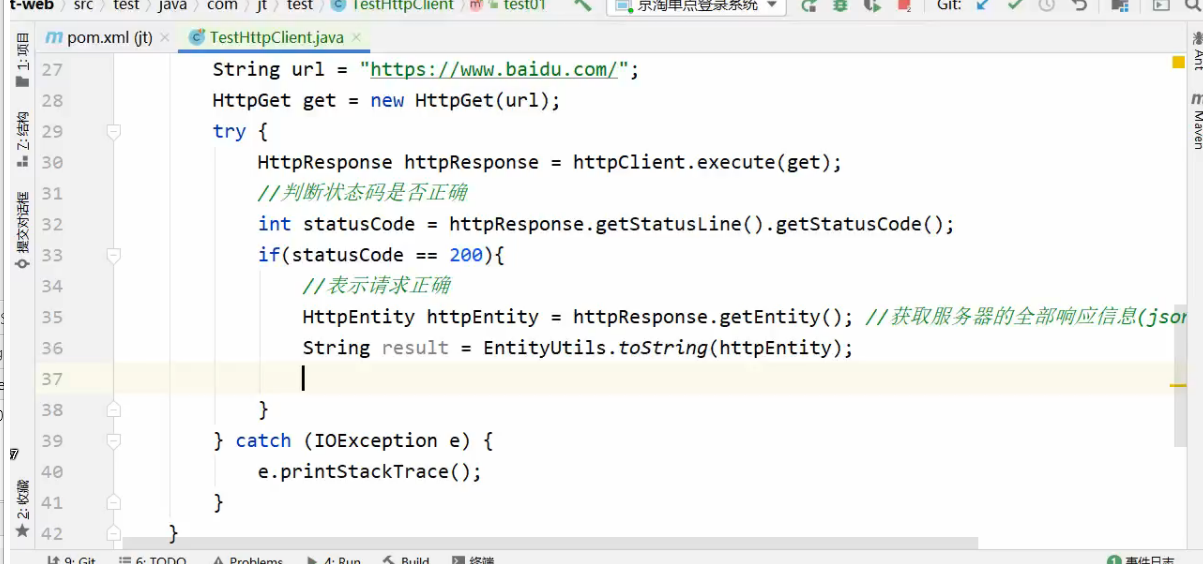
Task: Close the TestHttpClient.java tab
Action: tap(356, 38)
